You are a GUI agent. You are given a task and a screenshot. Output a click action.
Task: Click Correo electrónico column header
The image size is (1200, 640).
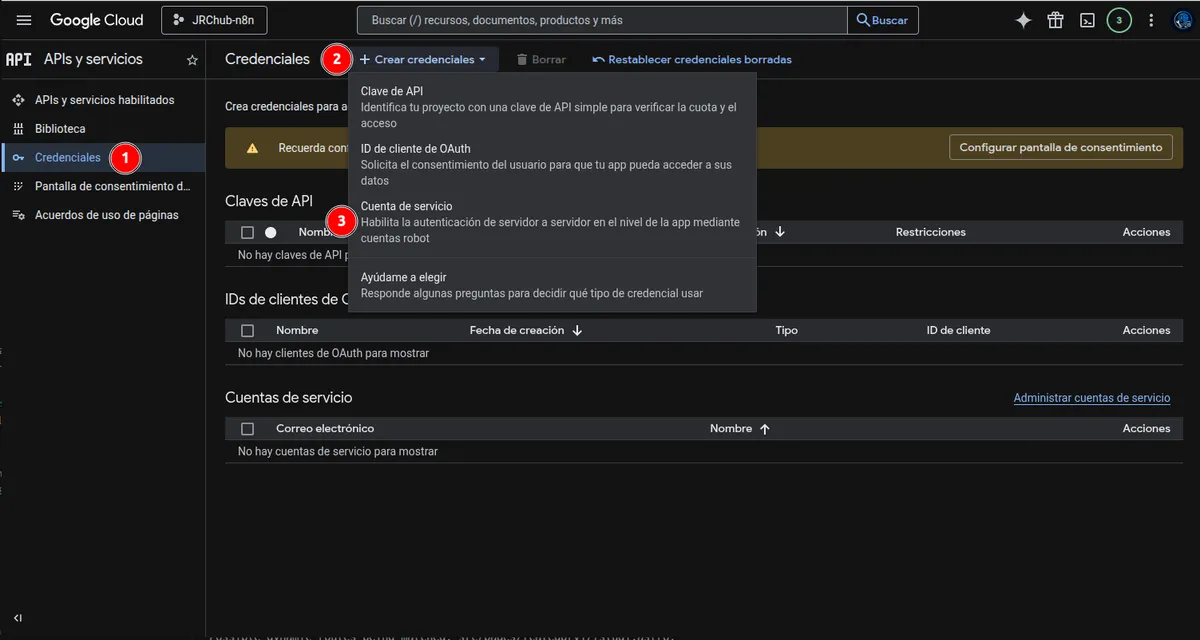click(x=325, y=428)
